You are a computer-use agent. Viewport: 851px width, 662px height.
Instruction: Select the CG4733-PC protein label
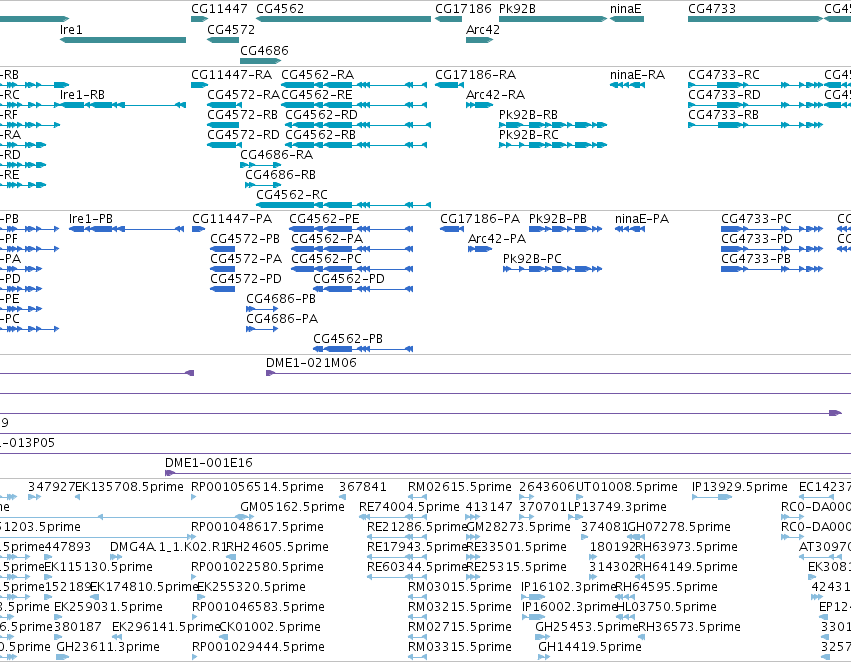(x=757, y=219)
